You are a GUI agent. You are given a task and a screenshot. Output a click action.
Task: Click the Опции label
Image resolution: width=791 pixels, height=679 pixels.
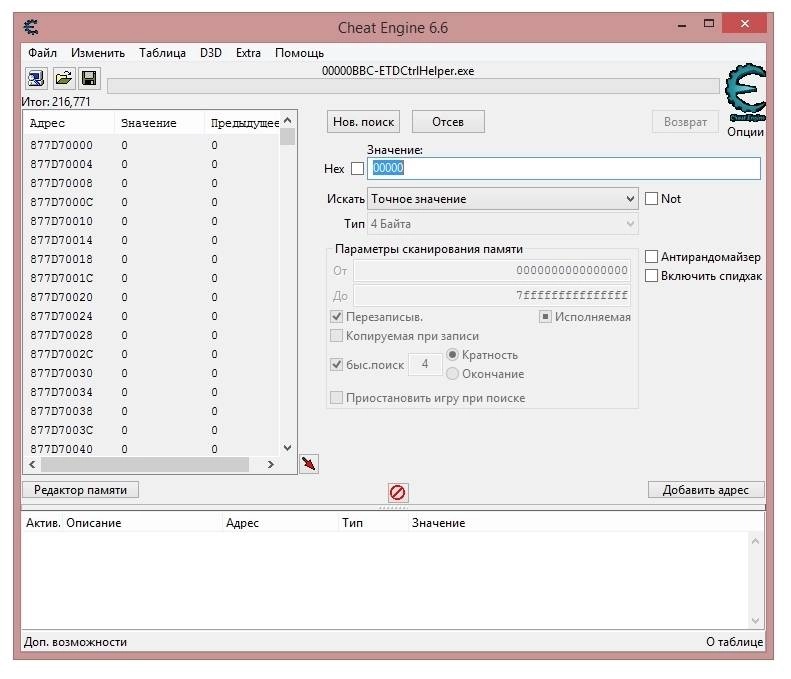(745, 132)
